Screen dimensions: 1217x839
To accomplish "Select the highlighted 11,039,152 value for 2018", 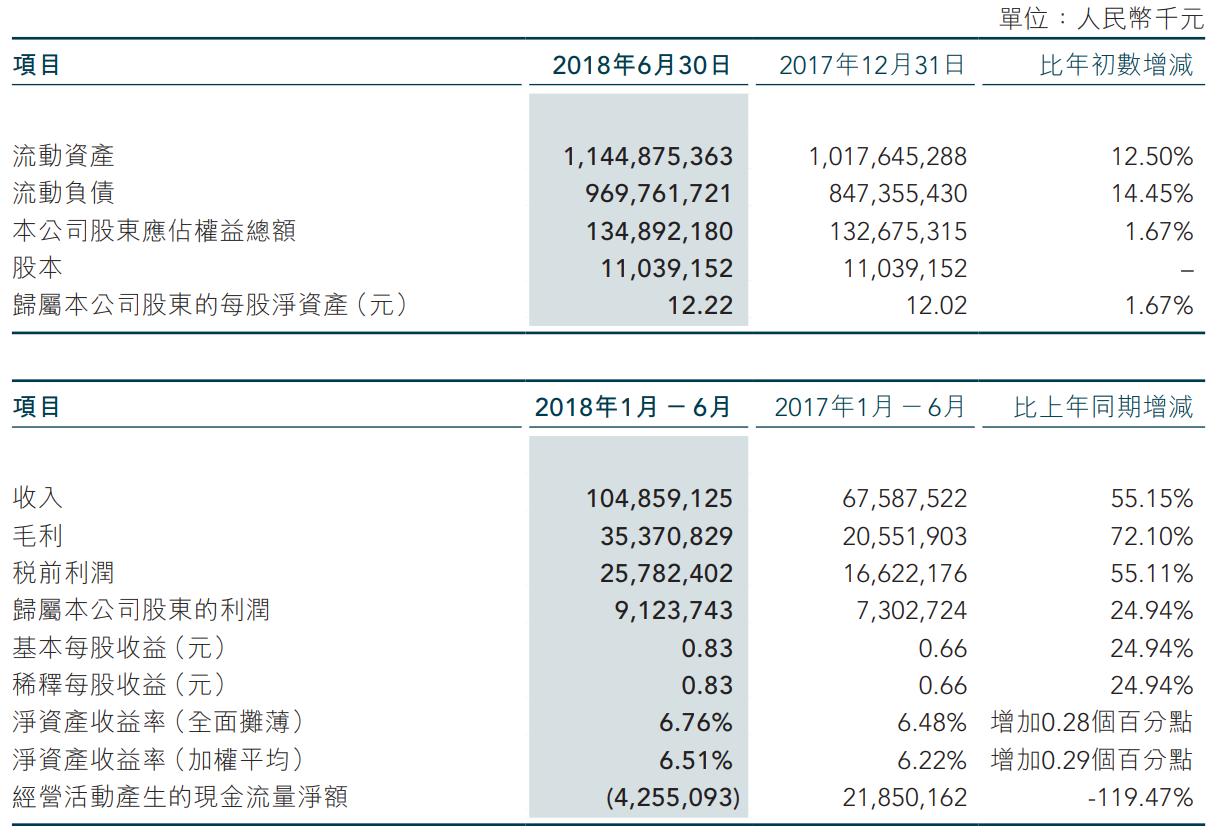I will (x=667, y=269).
